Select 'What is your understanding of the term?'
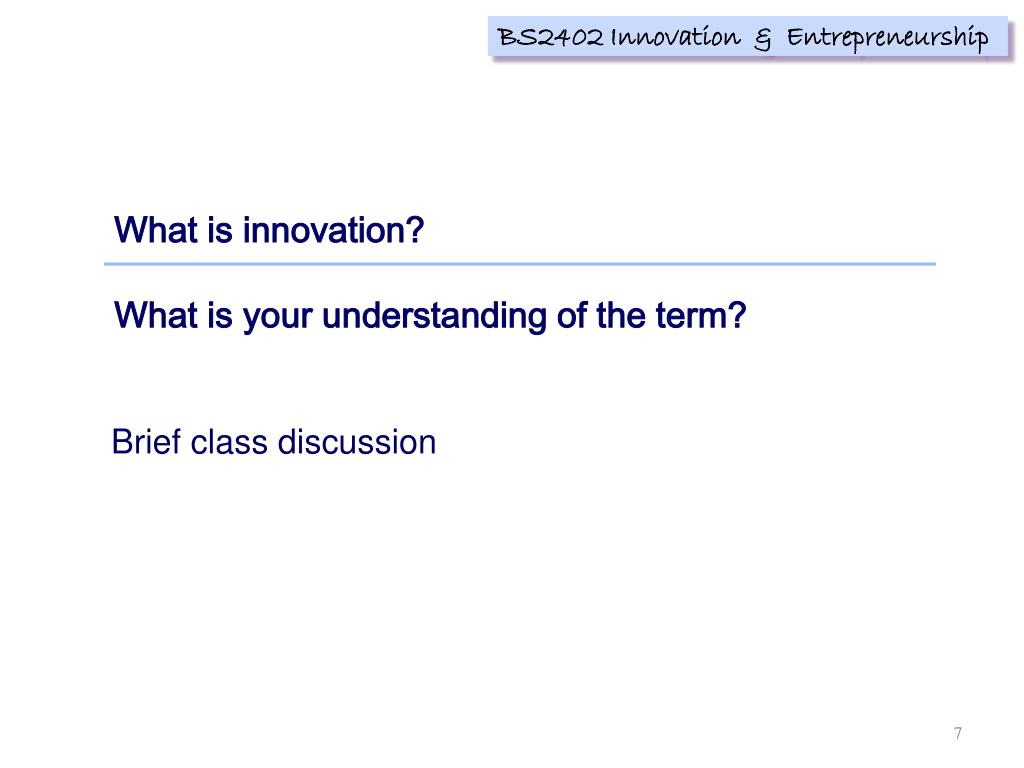This screenshot has width=1024, height=768. click(x=430, y=316)
